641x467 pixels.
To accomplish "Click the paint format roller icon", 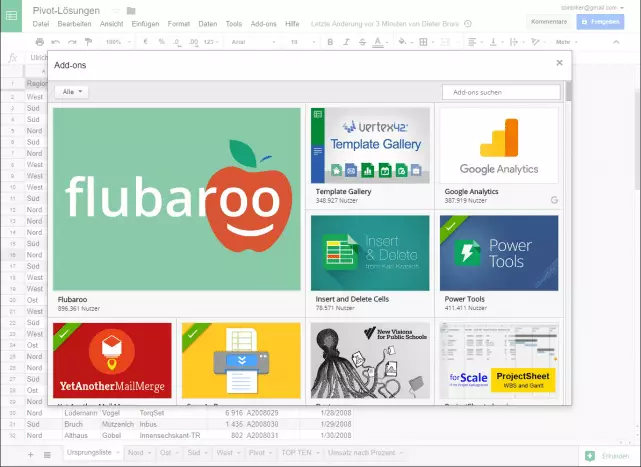I will (88, 42).
